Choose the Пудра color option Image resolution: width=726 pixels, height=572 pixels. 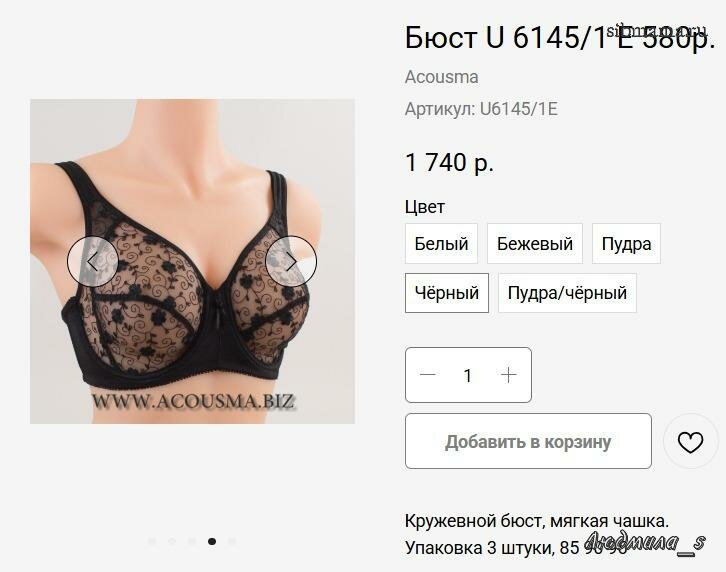tap(626, 244)
